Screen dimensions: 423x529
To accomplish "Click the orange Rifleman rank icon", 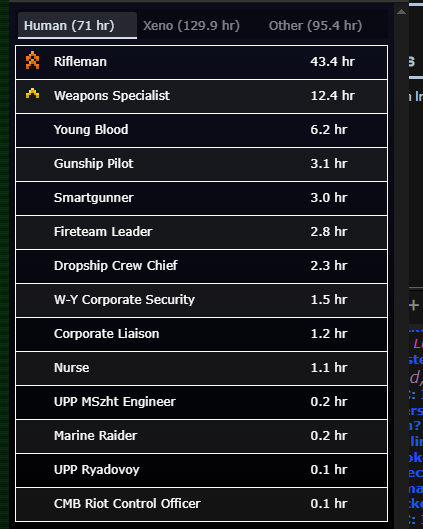I will click(x=32, y=60).
